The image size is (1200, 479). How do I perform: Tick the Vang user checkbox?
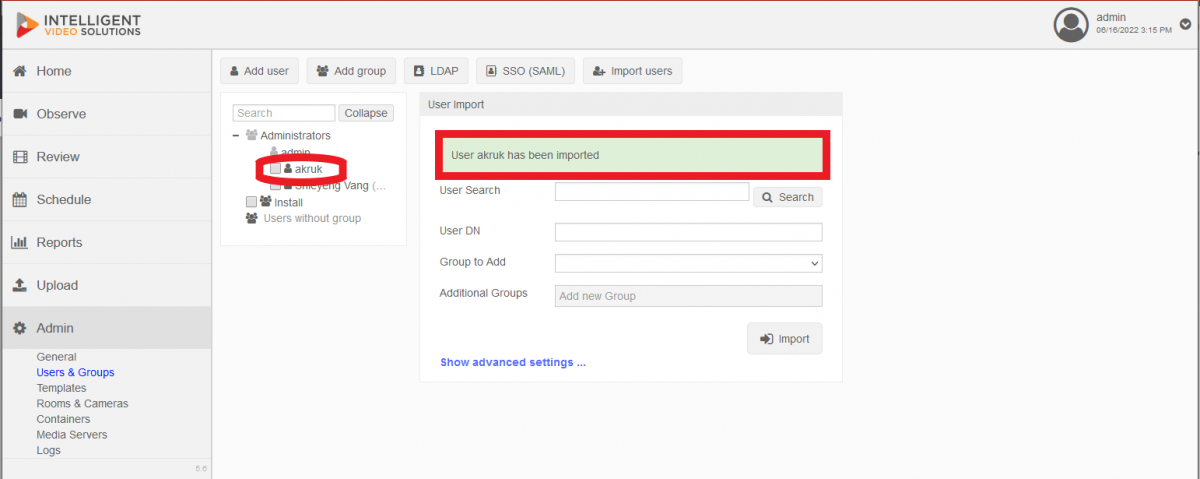276,185
